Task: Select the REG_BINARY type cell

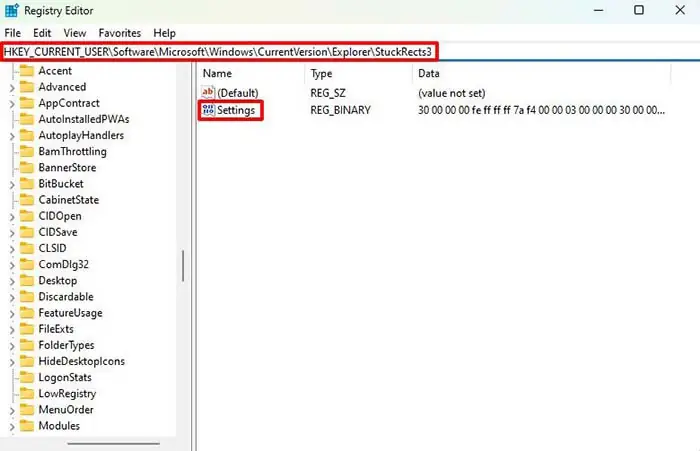Action: (340, 110)
